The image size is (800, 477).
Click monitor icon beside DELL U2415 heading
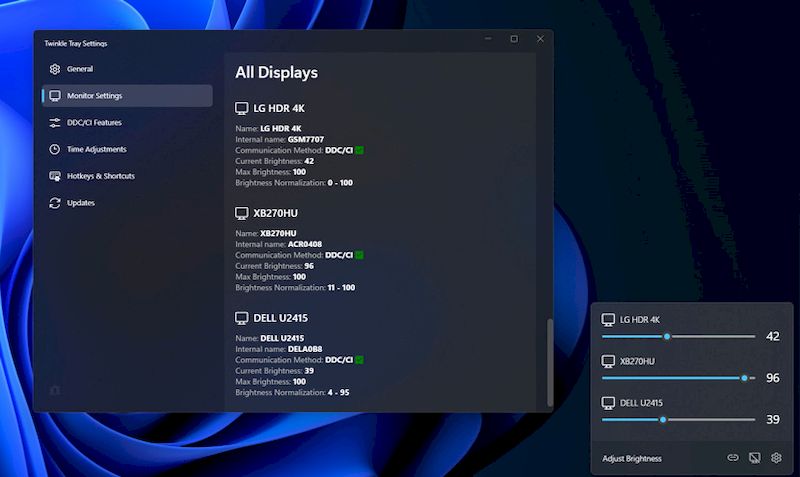[241, 318]
